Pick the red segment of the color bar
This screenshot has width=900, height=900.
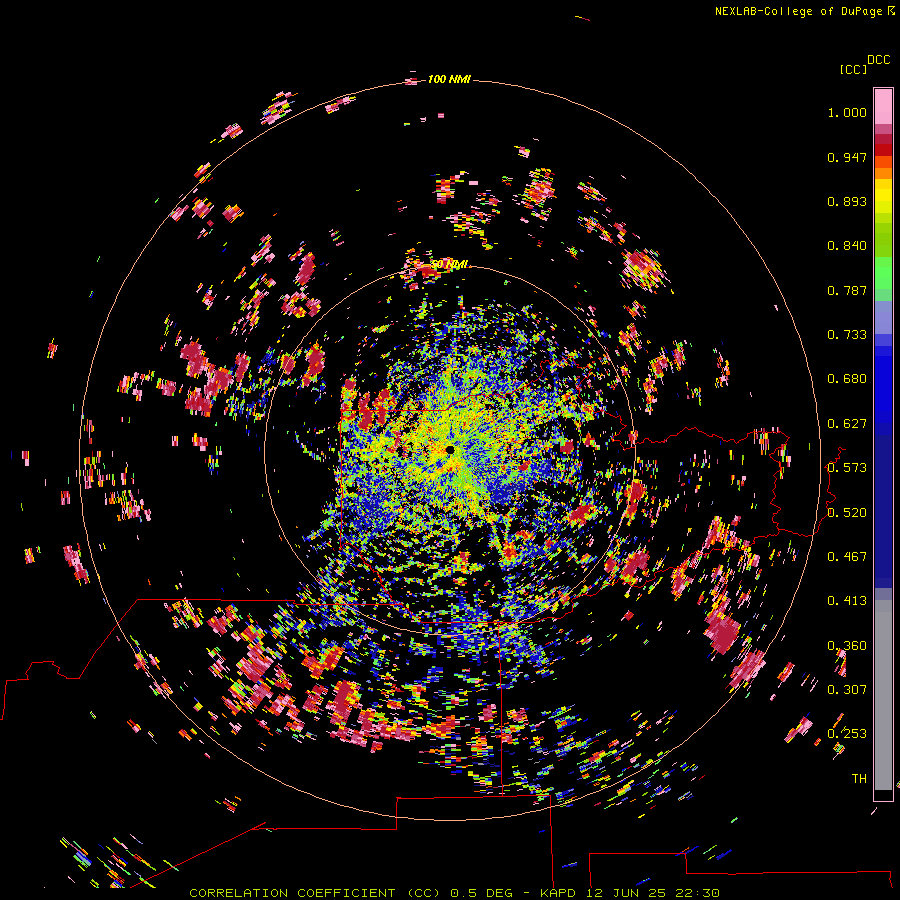tap(883, 150)
